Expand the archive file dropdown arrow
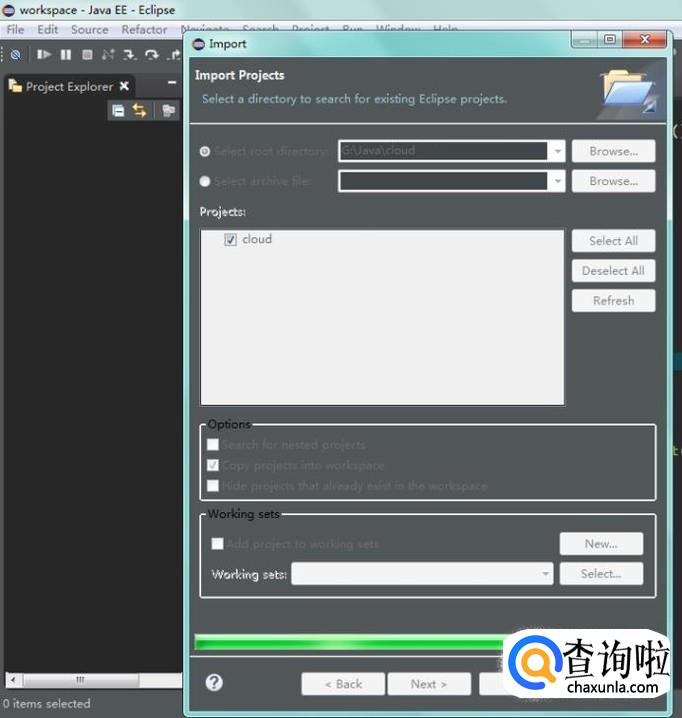The width and height of the screenshot is (682, 718). coord(557,181)
